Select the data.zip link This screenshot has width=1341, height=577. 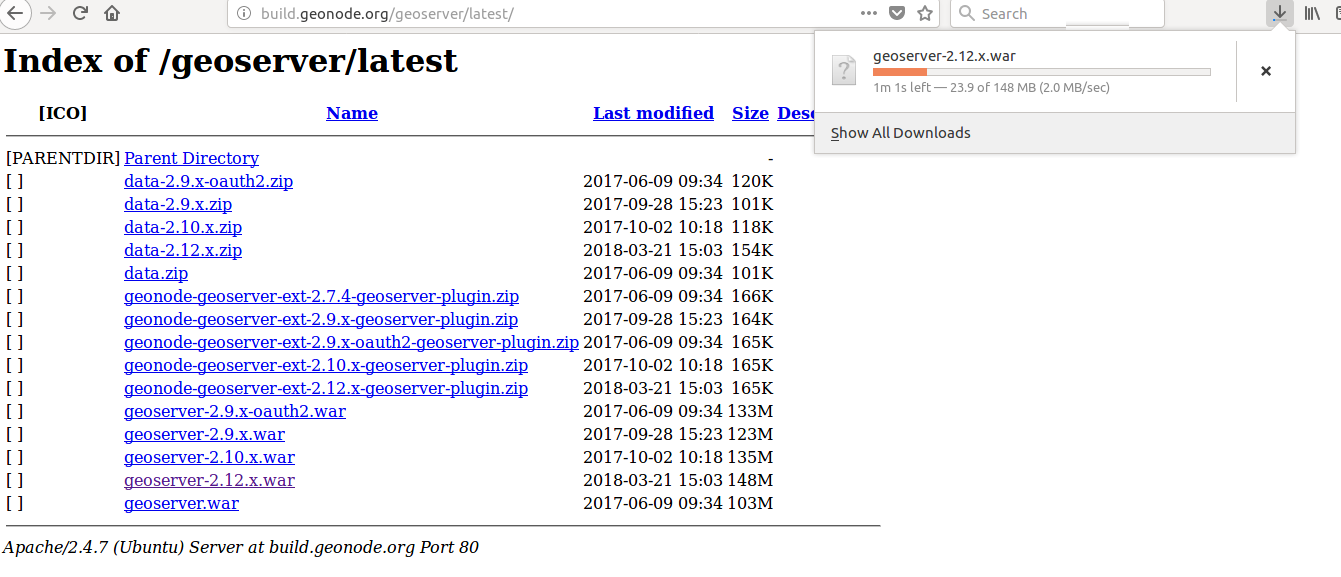156,273
